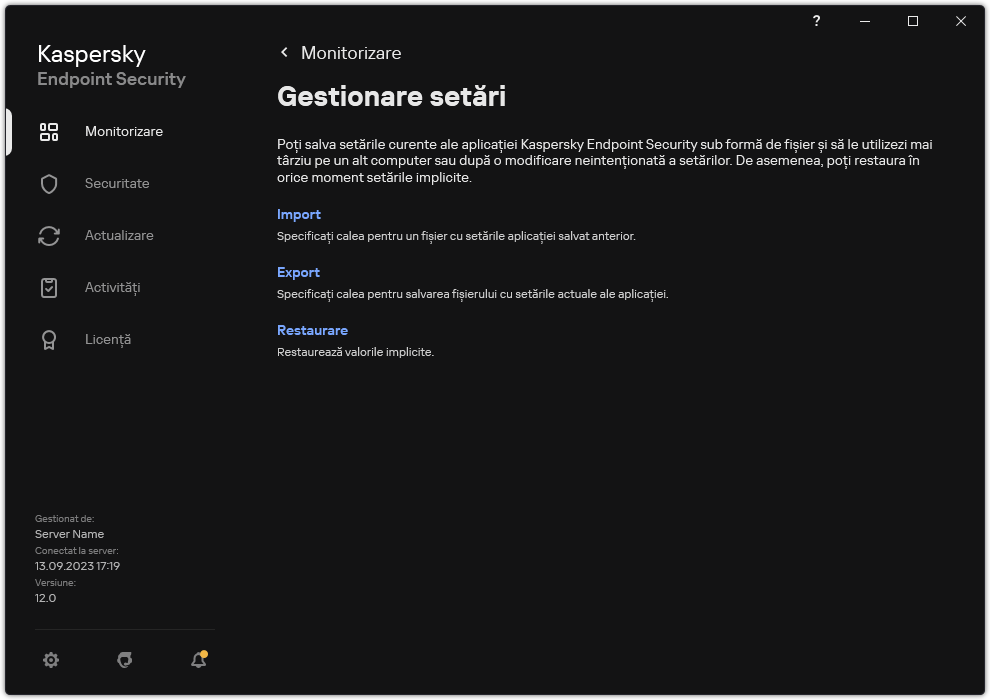
Task: Open the notifications bell icon
Action: (x=197, y=660)
